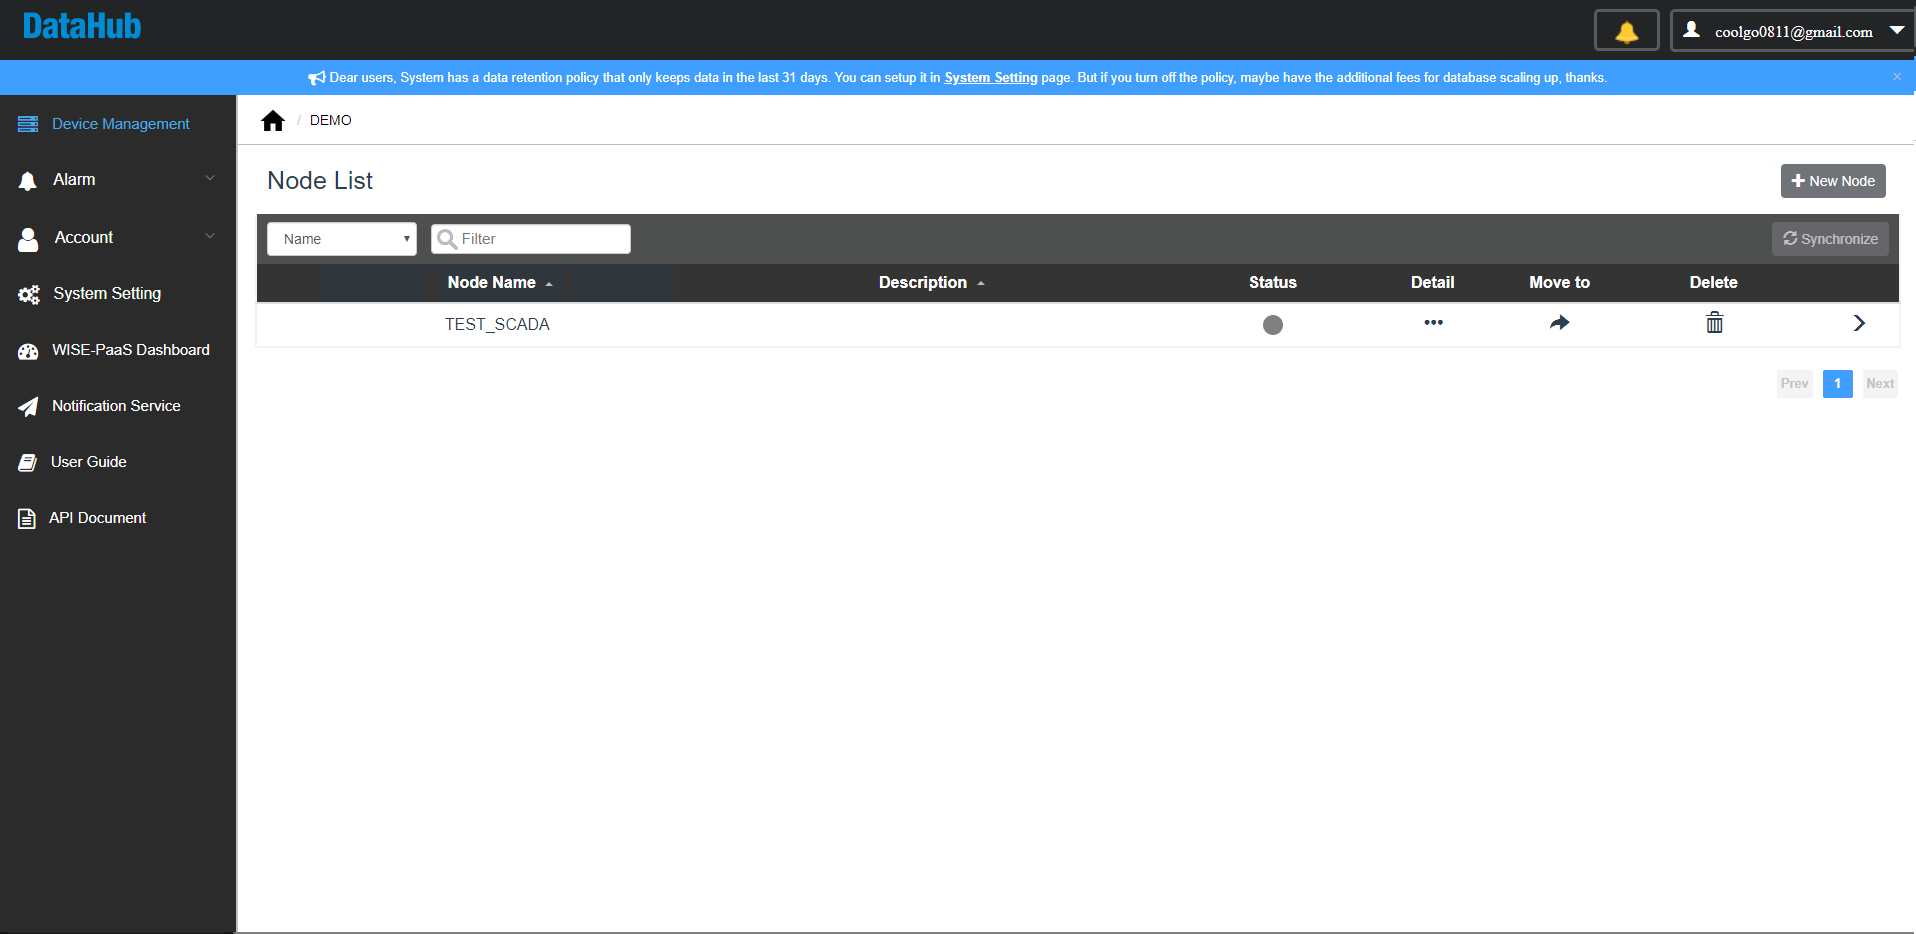1916x934 pixels.
Task: Click the Next pagination button
Action: tap(1880, 384)
